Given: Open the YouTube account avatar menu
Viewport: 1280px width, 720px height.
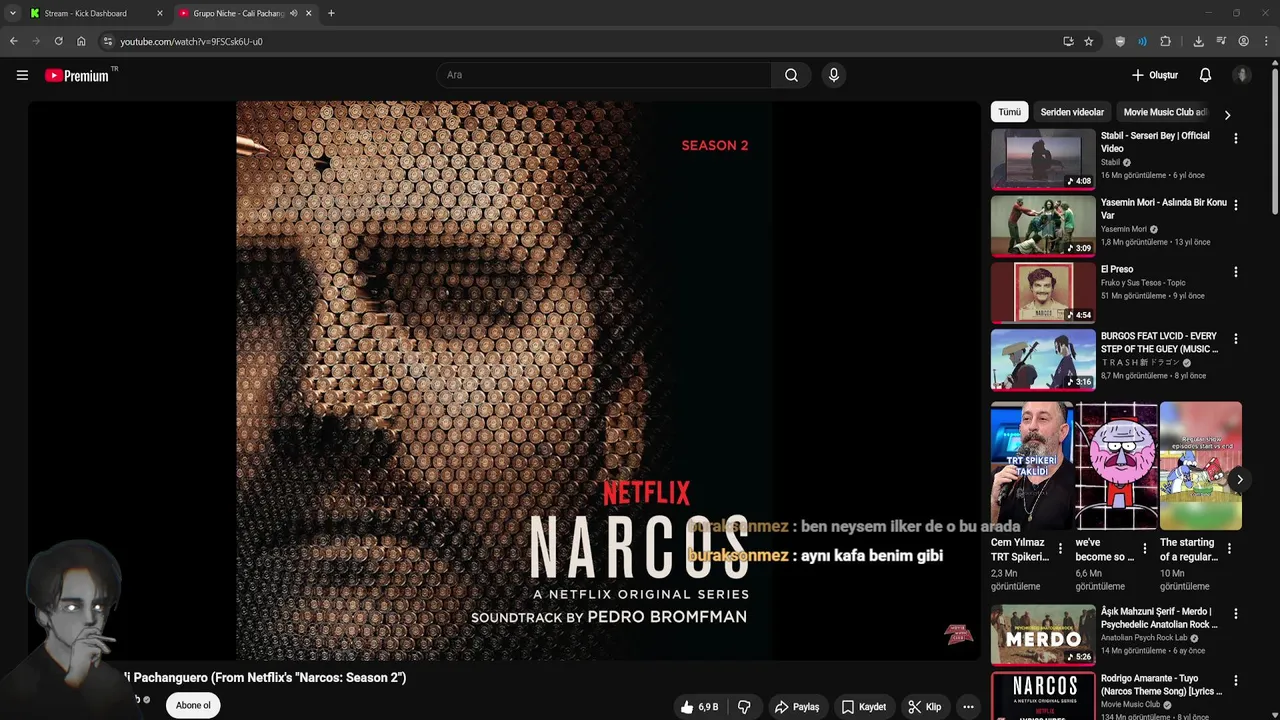Looking at the screenshot, I should (x=1242, y=75).
